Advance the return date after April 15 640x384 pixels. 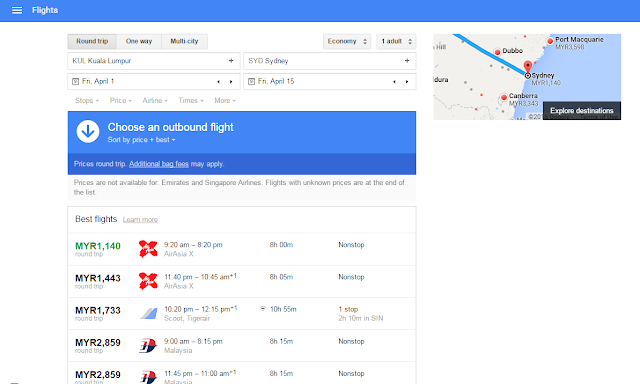coord(407,82)
